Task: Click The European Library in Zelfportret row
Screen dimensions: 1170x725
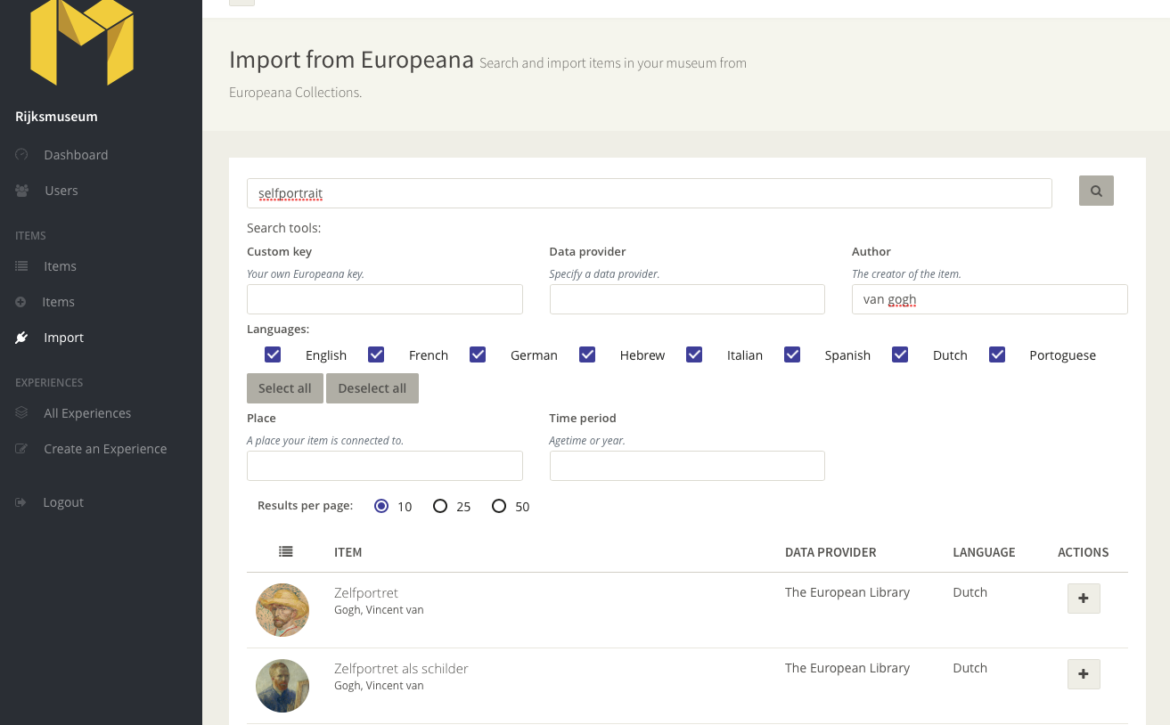Action: tap(847, 592)
